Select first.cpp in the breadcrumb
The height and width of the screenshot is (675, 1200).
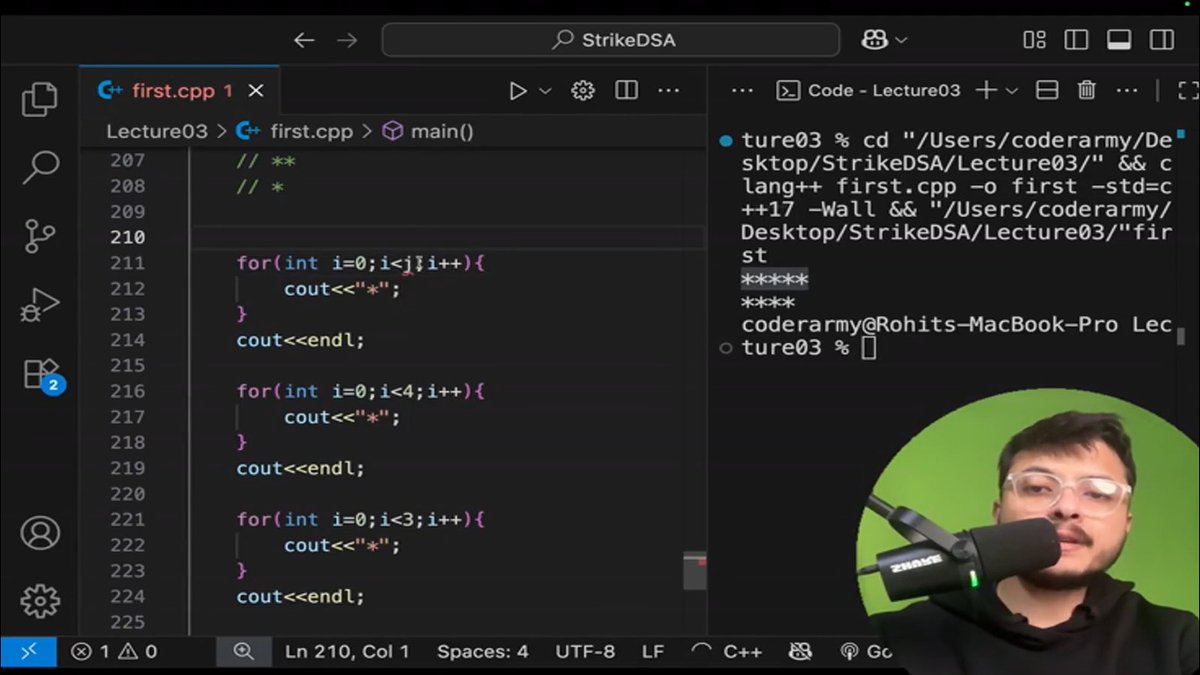coord(295,131)
